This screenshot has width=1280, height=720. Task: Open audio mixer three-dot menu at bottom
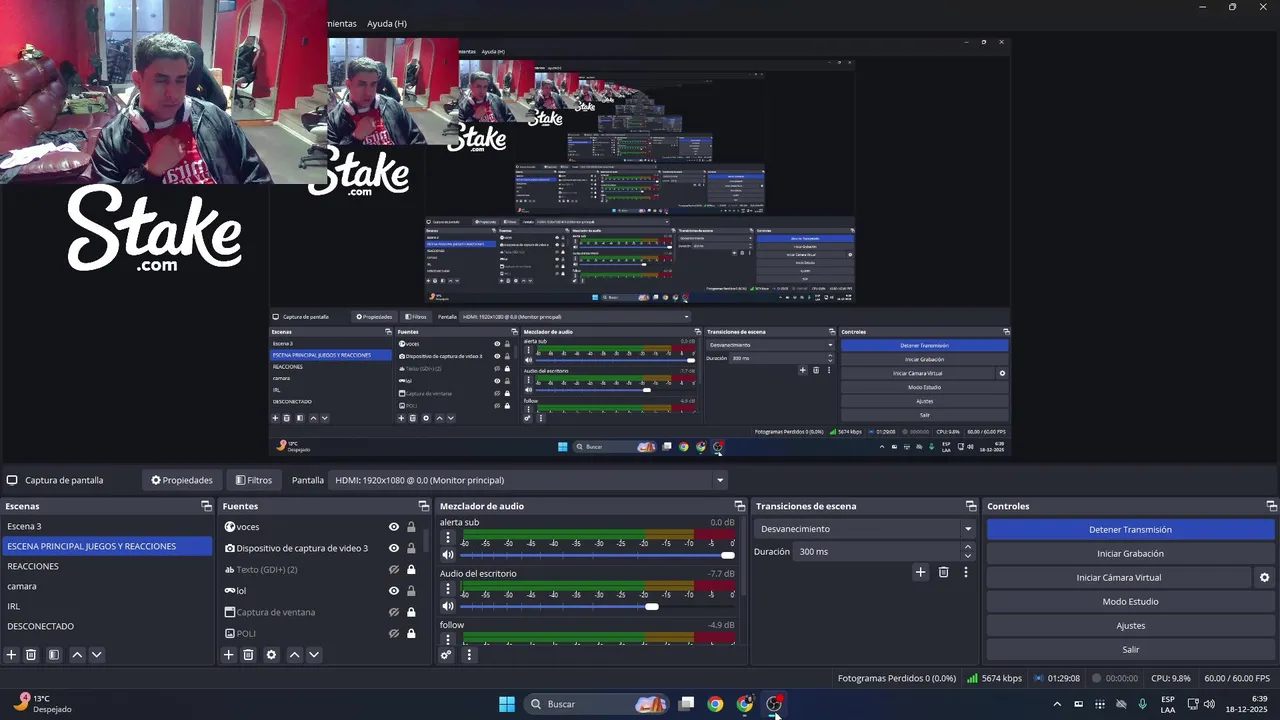tap(469, 655)
